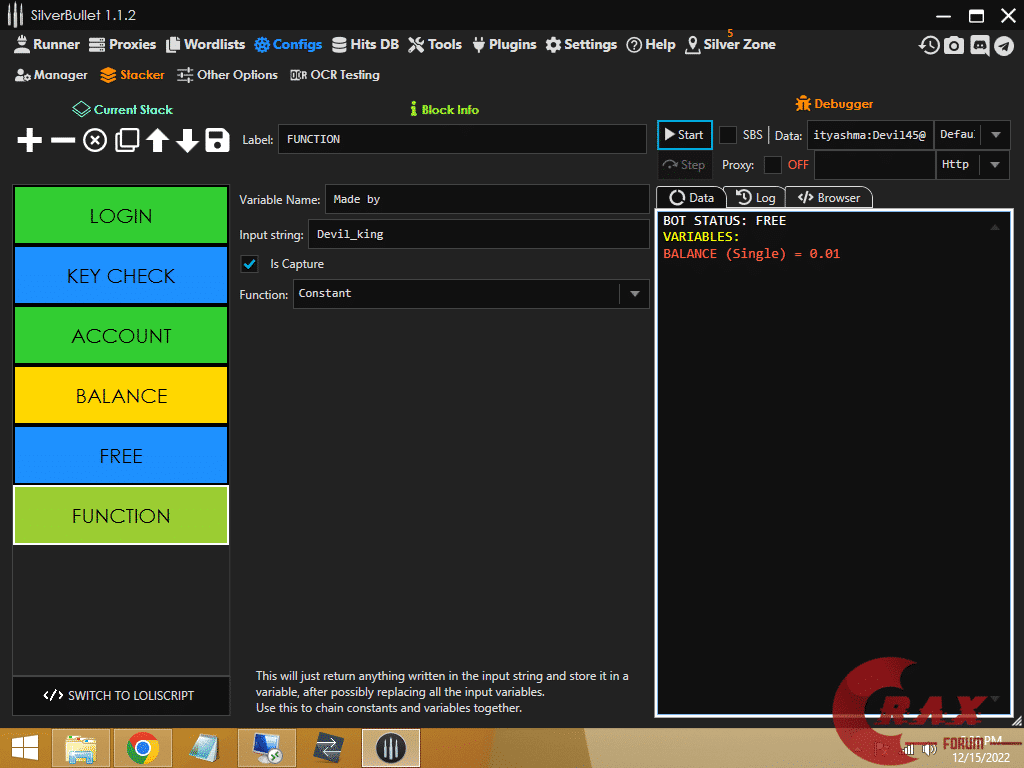The width and height of the screenshot is (1024, 768).
Task: Start the debugger run
Action: coord(684,134)
